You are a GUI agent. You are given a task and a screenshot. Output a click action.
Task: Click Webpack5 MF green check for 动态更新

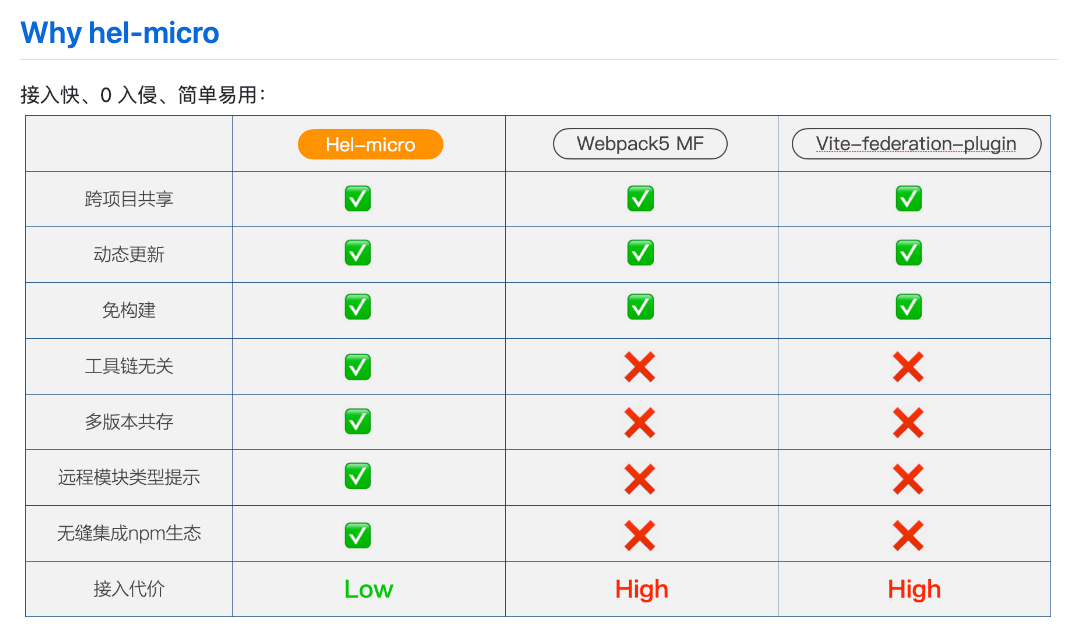click(640, 253)
